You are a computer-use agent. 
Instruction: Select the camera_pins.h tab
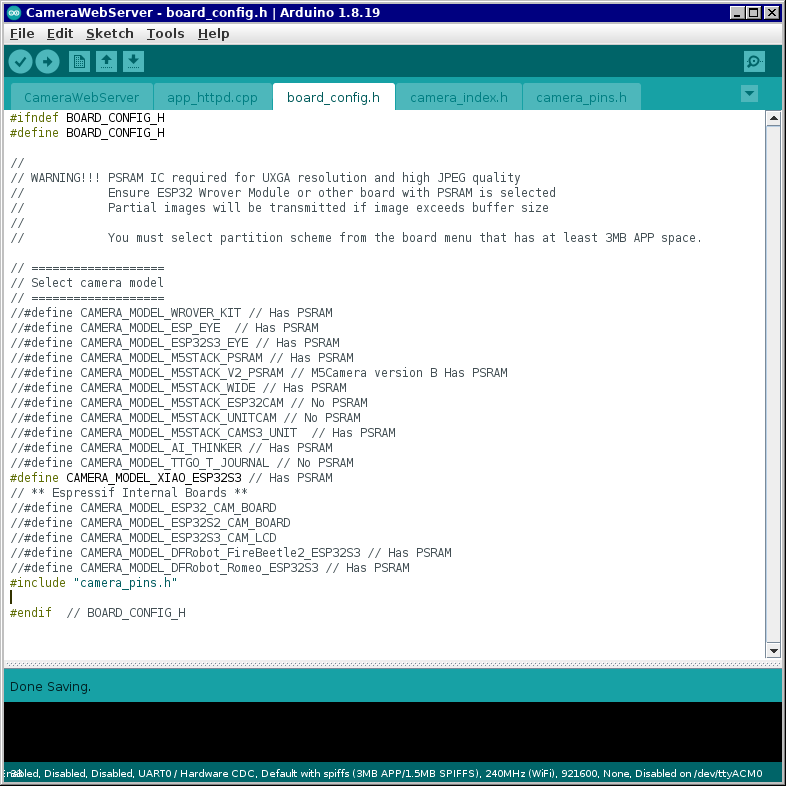click(581, 98)
